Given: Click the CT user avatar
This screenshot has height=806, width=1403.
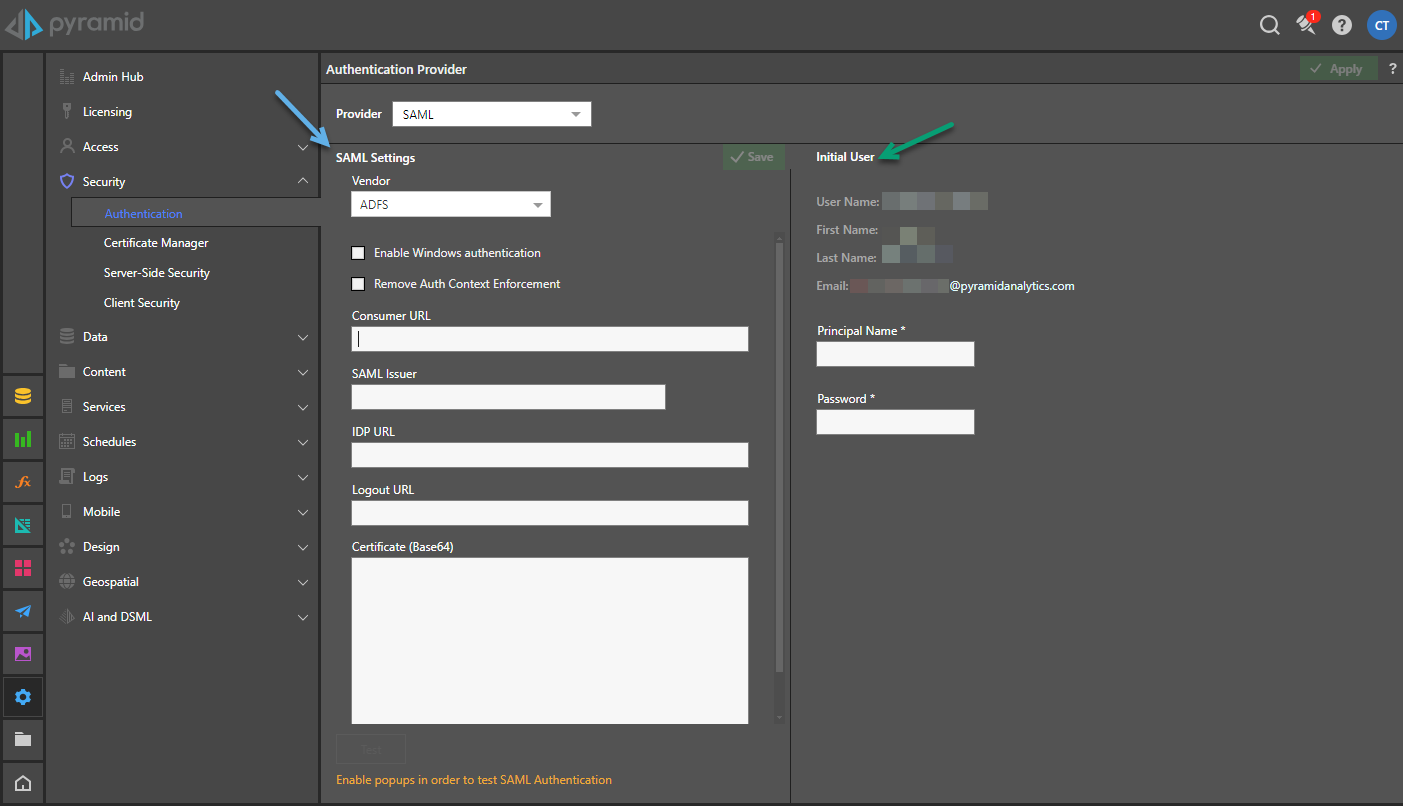Looking at the screenshot, I should (1381, 26).
